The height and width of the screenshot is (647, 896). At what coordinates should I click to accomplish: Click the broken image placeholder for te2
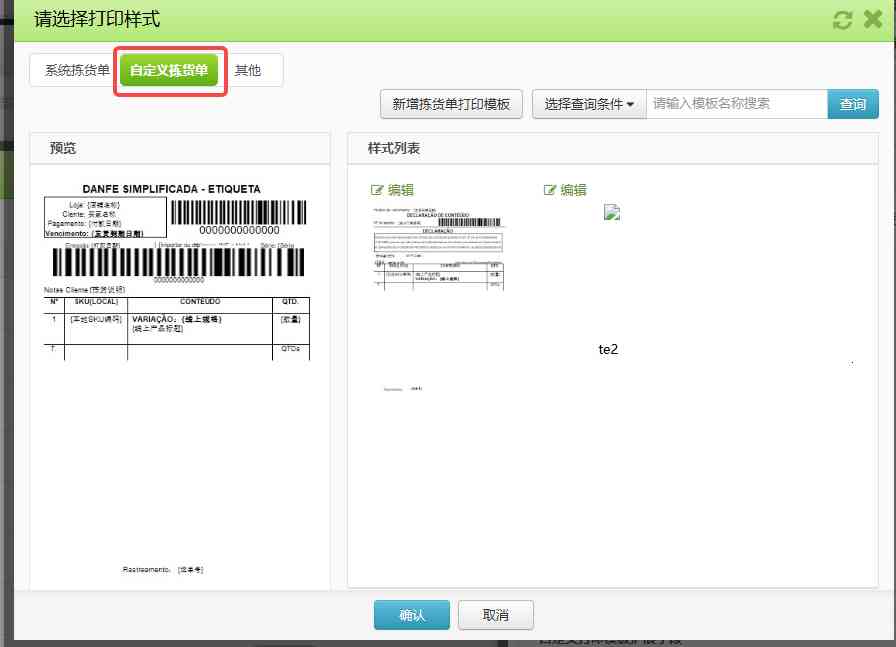tap(612, 212)
